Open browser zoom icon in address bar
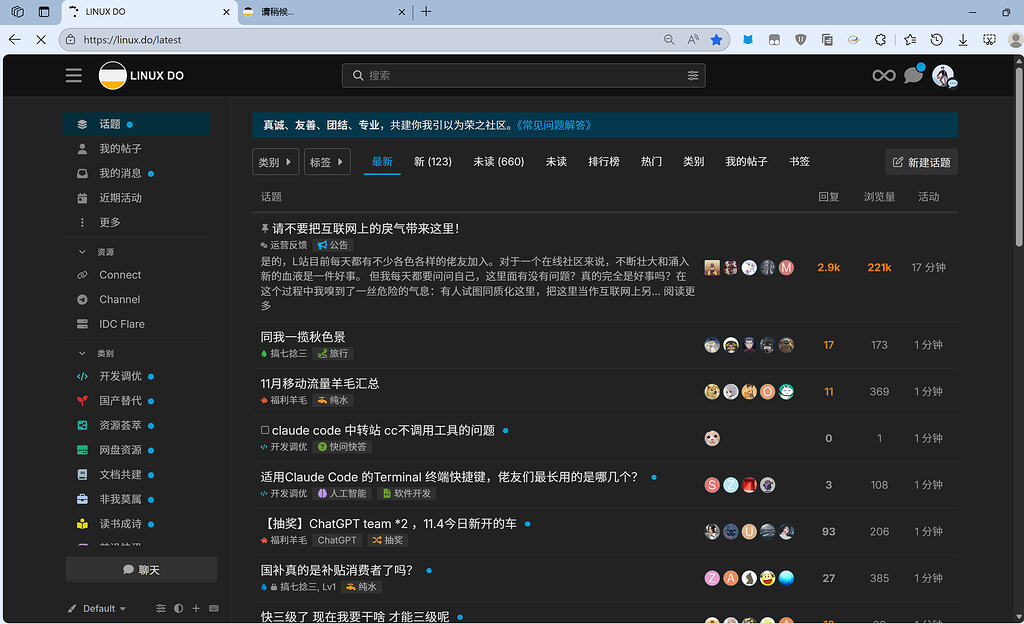The image size is (1024, 624). click(669, 40)
